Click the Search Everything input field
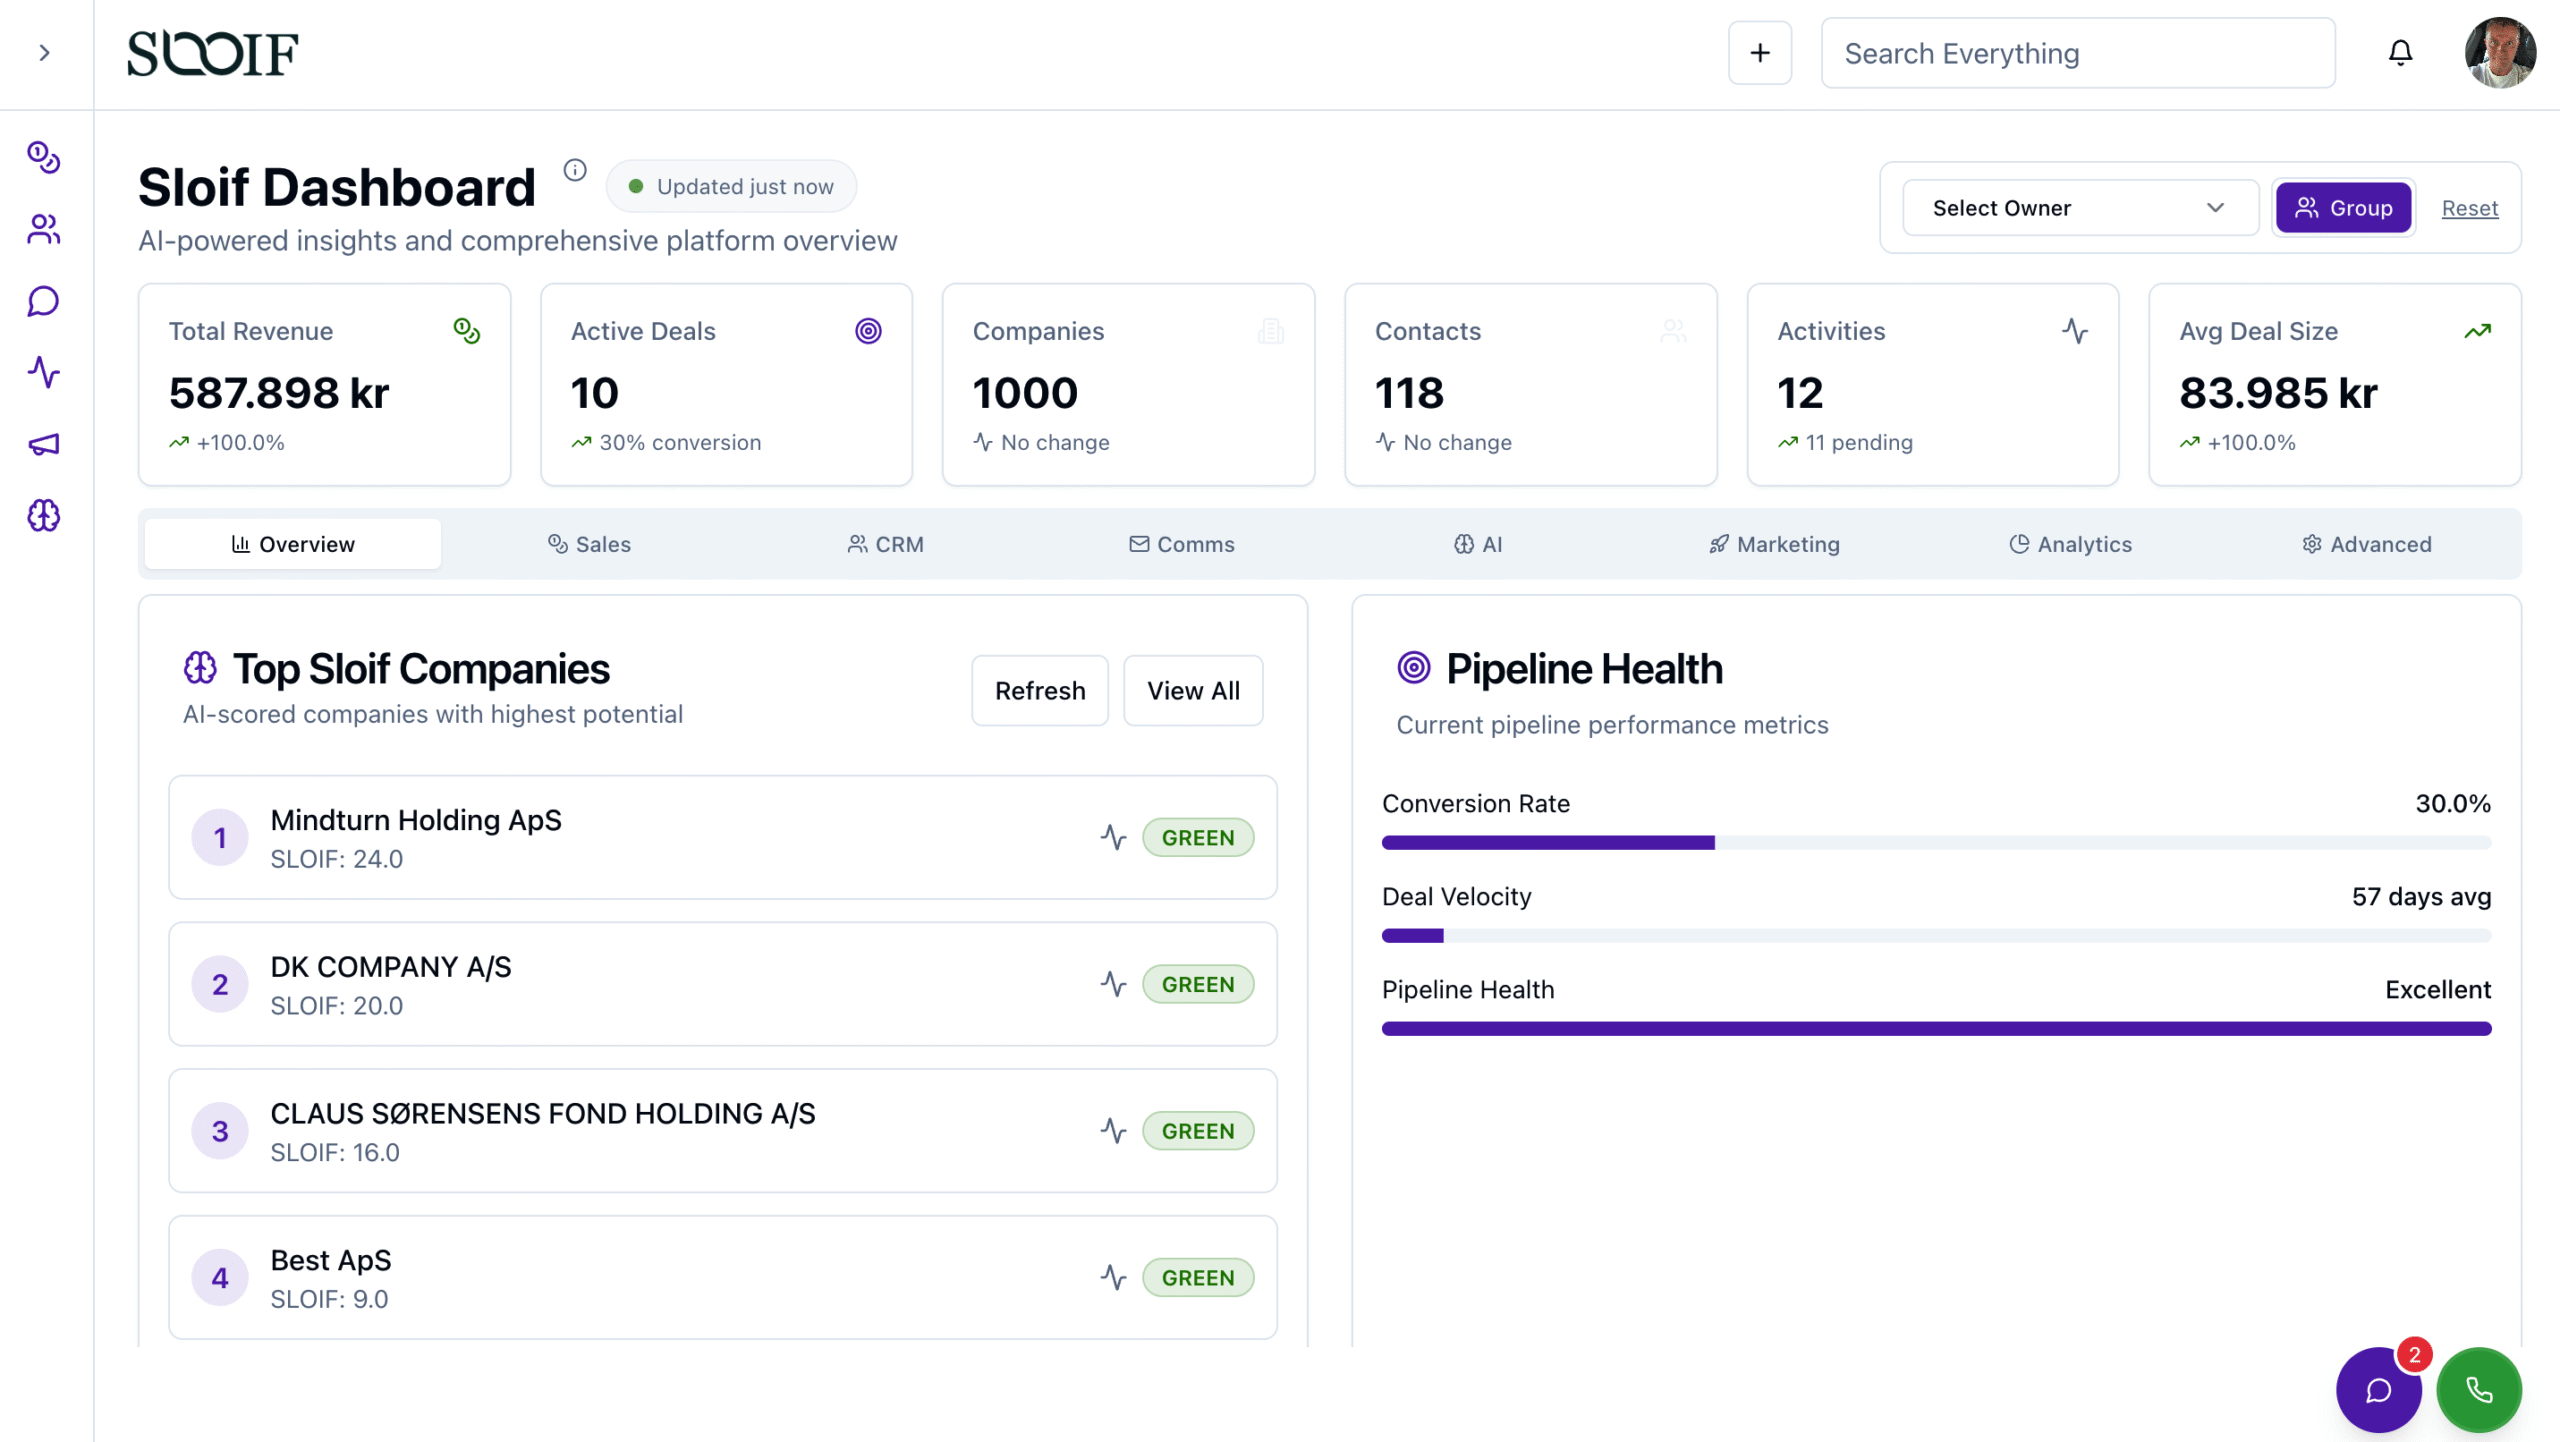Screen dimensions: 2560x1442 tap(2078, 53)
